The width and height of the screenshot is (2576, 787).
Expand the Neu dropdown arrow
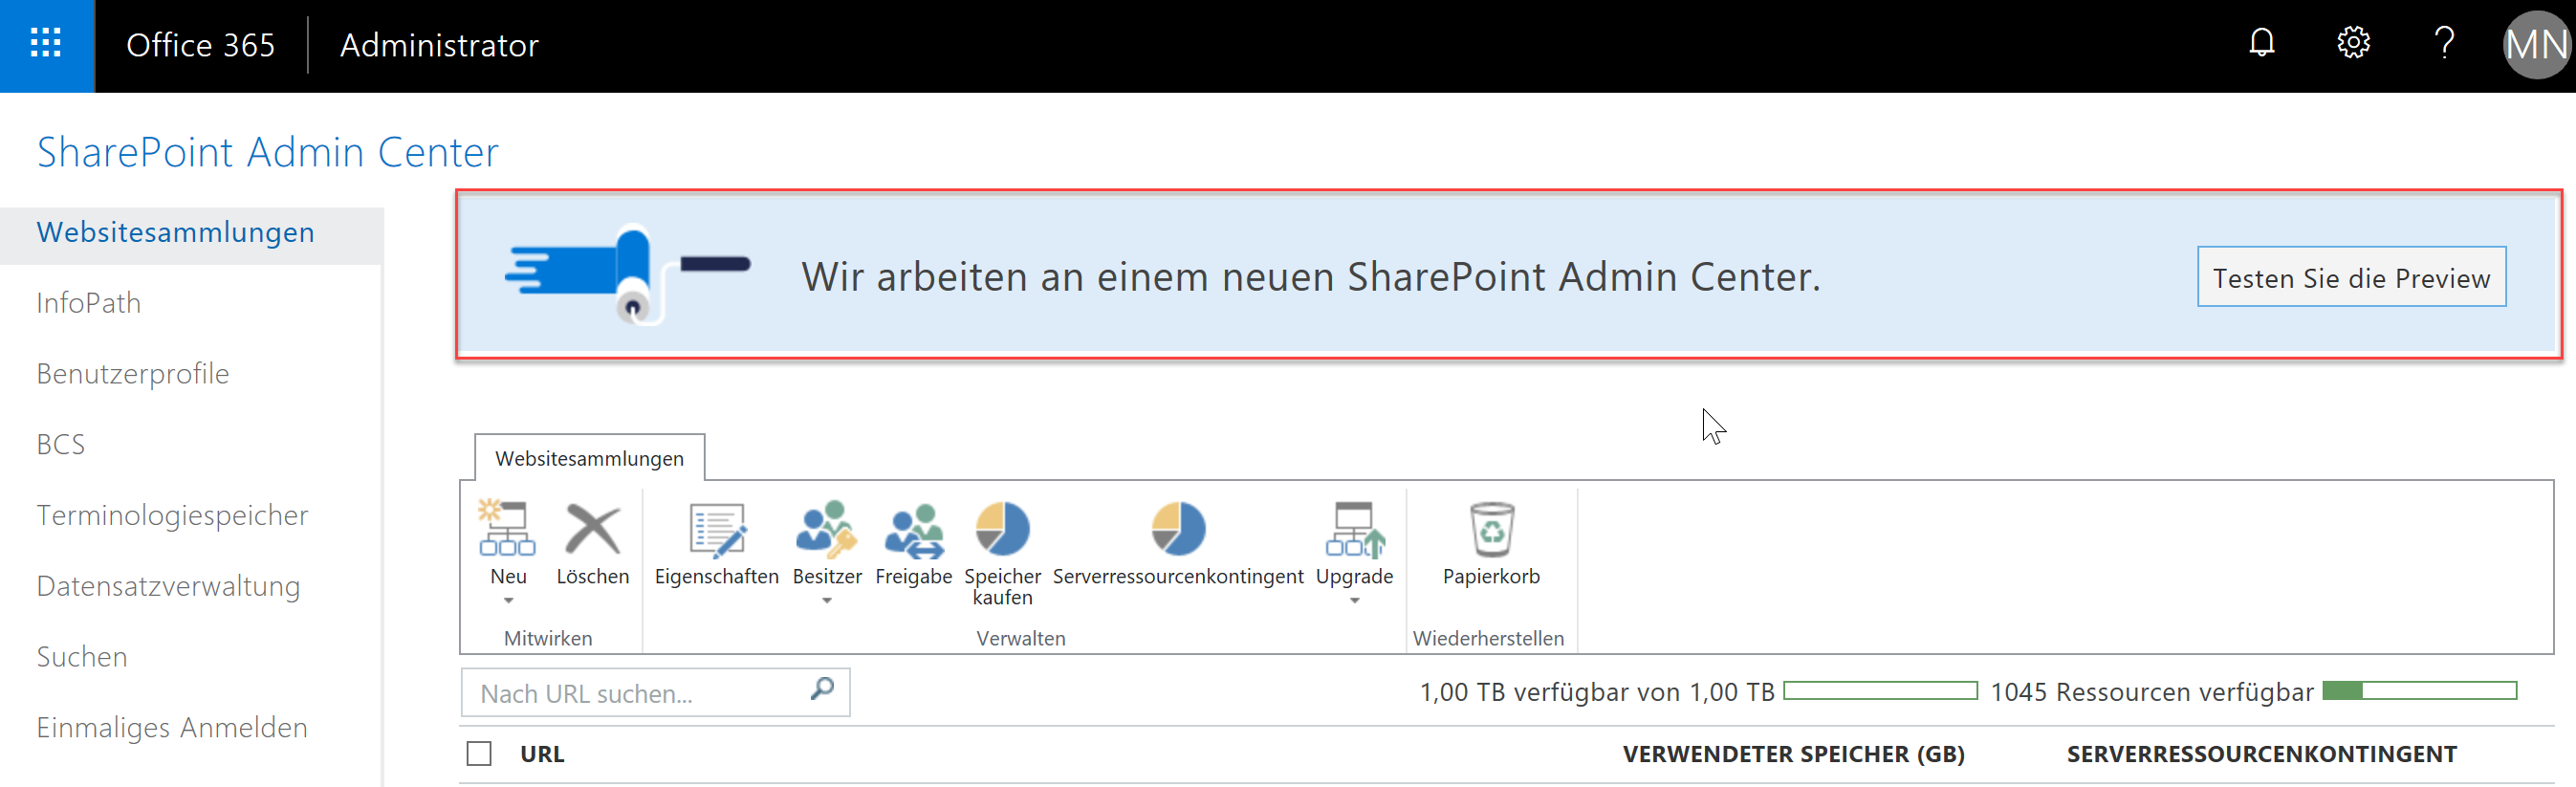[x=508, y=600]
